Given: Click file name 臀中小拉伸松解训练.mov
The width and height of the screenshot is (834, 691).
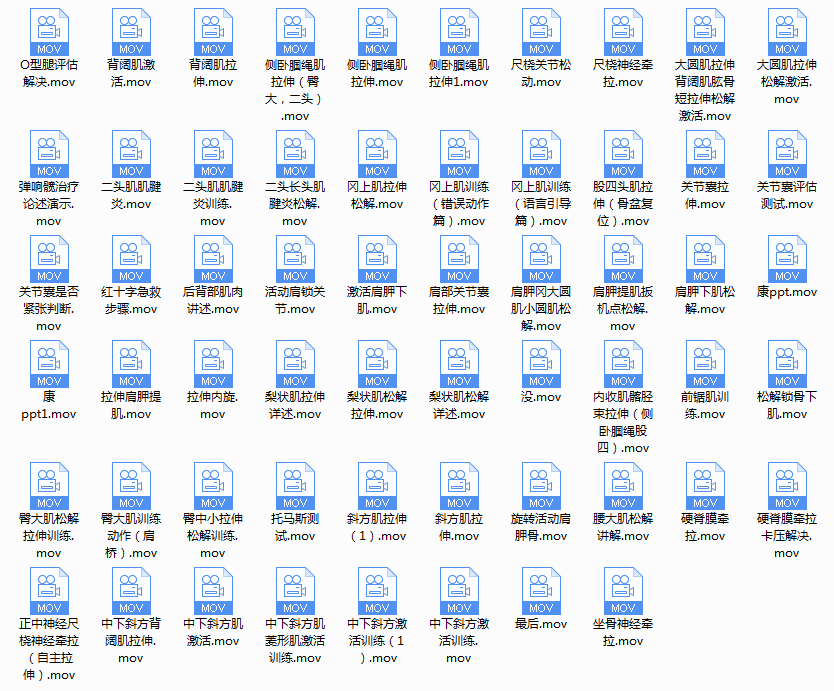Looking at the screenshot, I should point(213,536).
